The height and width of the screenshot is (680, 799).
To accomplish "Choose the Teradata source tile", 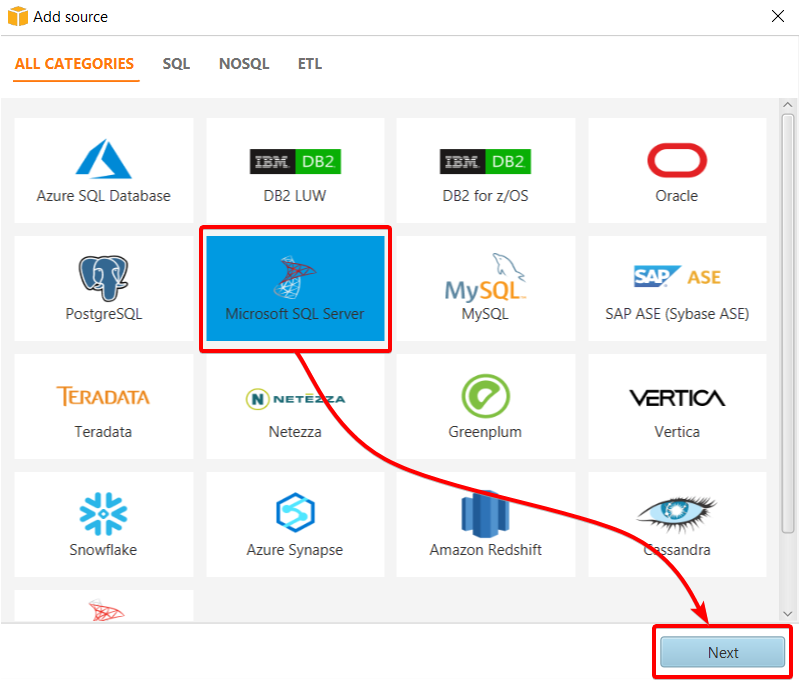I will point(103,406).
